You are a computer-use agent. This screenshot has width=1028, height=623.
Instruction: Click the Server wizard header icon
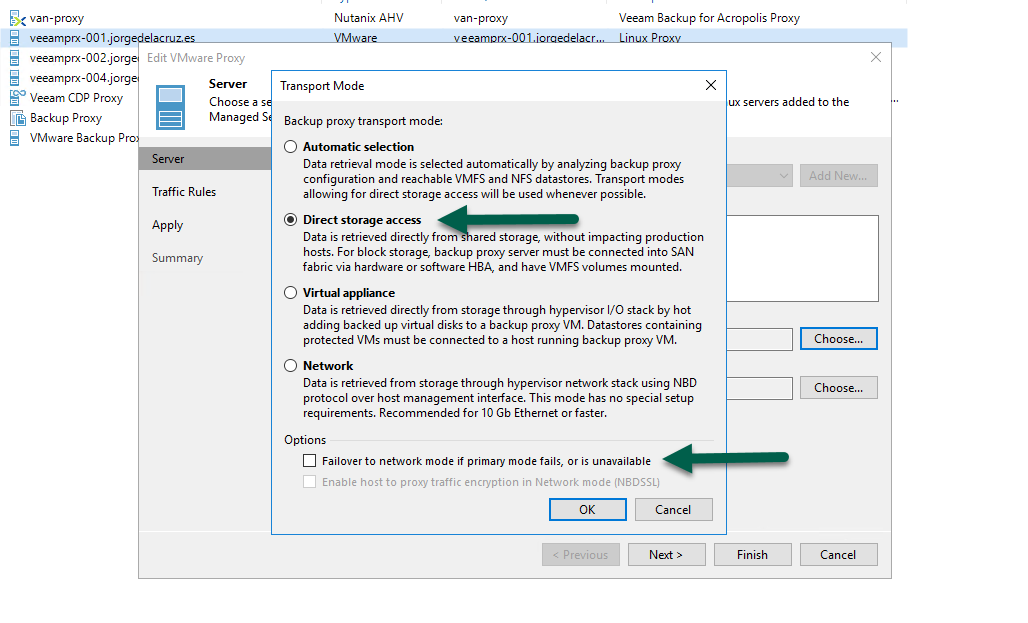coord(170,108)
